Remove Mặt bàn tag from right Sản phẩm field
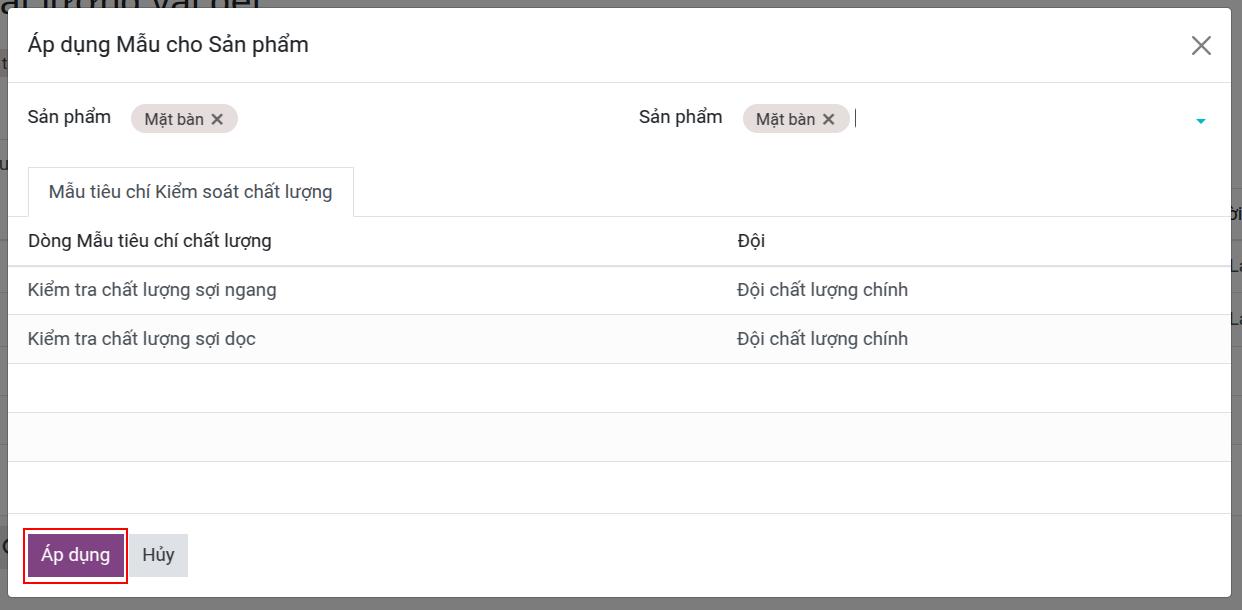Image resolution: width=1242 pixels, height=610 pixels. [x=828, y=119]
